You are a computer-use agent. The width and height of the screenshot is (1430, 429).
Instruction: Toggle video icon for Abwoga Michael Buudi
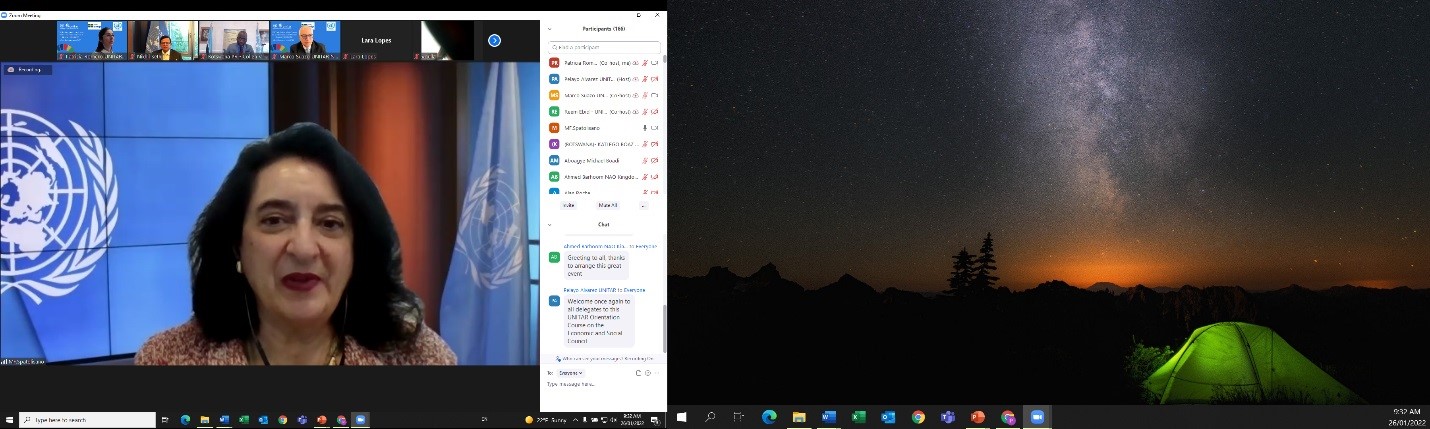pos(655,160)
